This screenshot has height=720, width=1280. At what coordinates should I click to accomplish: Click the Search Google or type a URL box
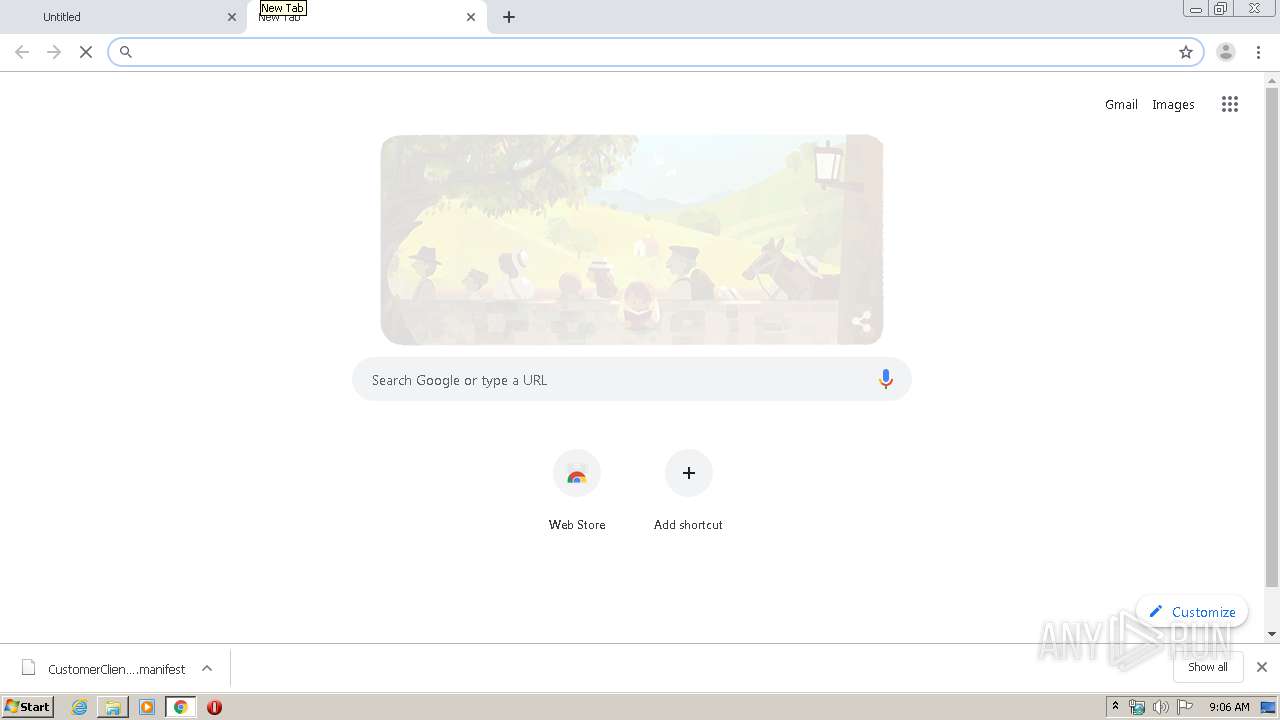coord(632,380)
